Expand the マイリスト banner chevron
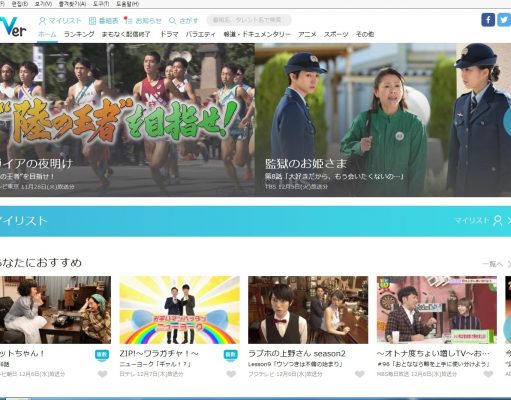The height and width of the screenshot is (400, 511). point(509,221)
